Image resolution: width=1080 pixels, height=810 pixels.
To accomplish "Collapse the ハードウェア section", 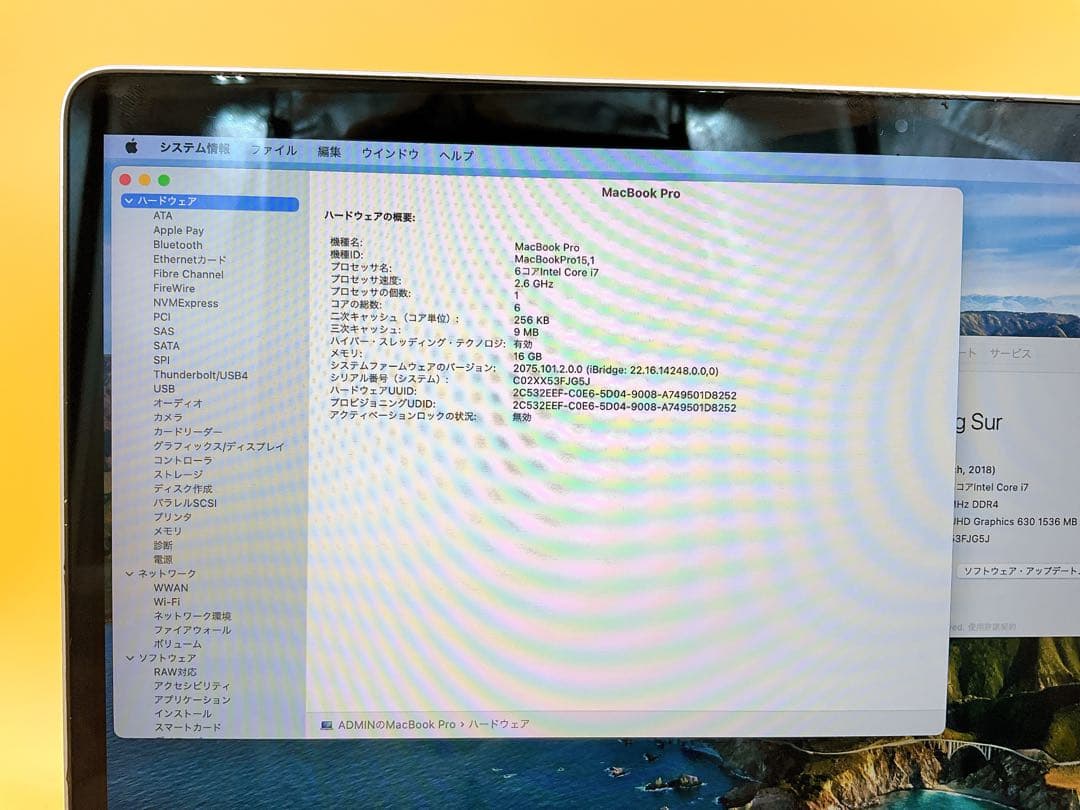I will coord(129,200).
